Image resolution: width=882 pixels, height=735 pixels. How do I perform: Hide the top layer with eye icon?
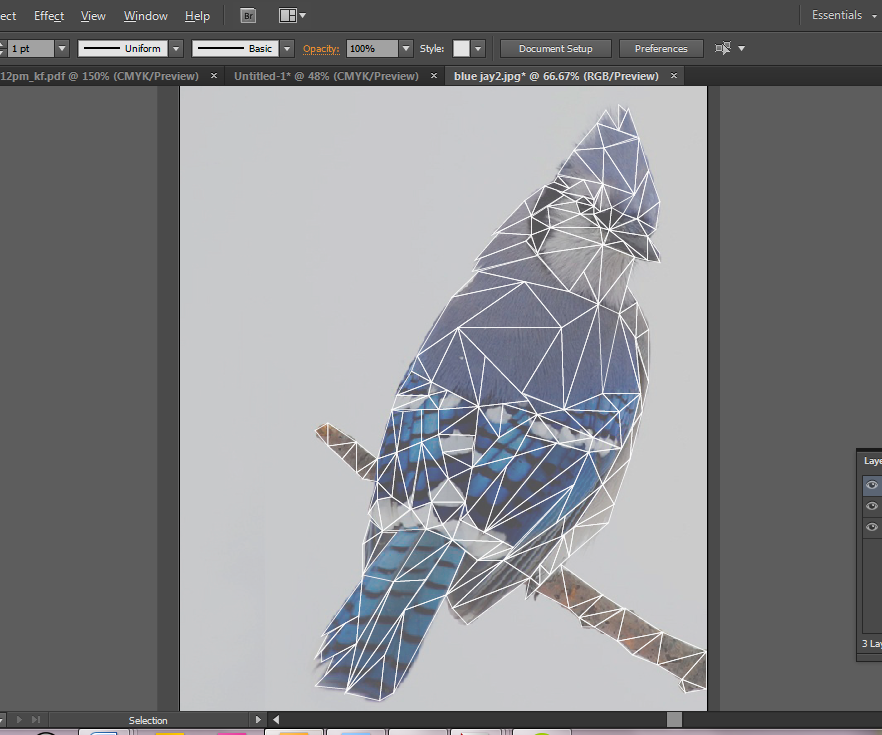872,485
